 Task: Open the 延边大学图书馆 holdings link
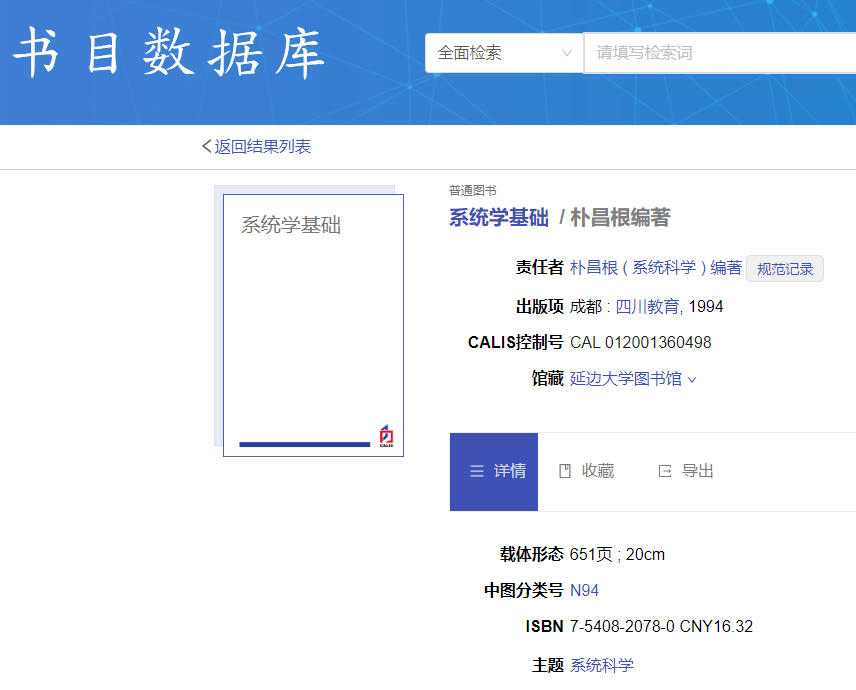coord(625,379)
